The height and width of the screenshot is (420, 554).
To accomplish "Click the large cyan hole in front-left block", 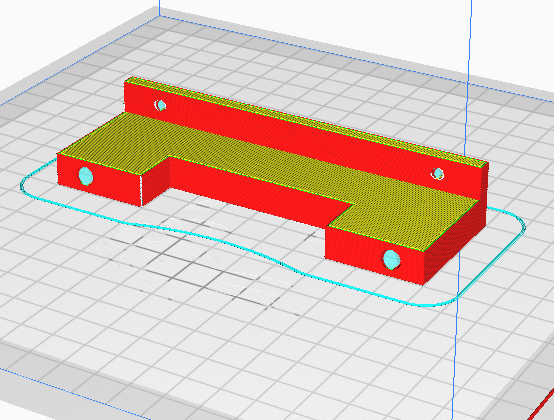I will (x=86, y=176).
